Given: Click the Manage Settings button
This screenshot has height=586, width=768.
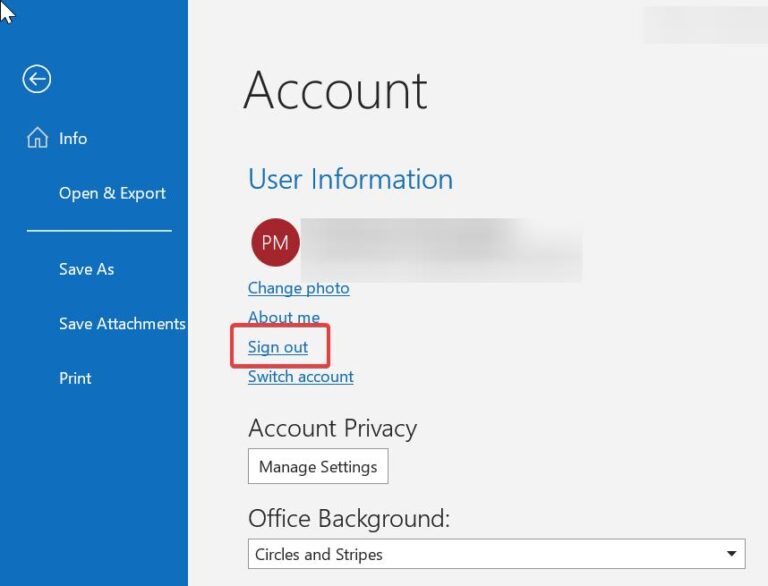Looking at the screenshot, I should (x=318, y=466).
